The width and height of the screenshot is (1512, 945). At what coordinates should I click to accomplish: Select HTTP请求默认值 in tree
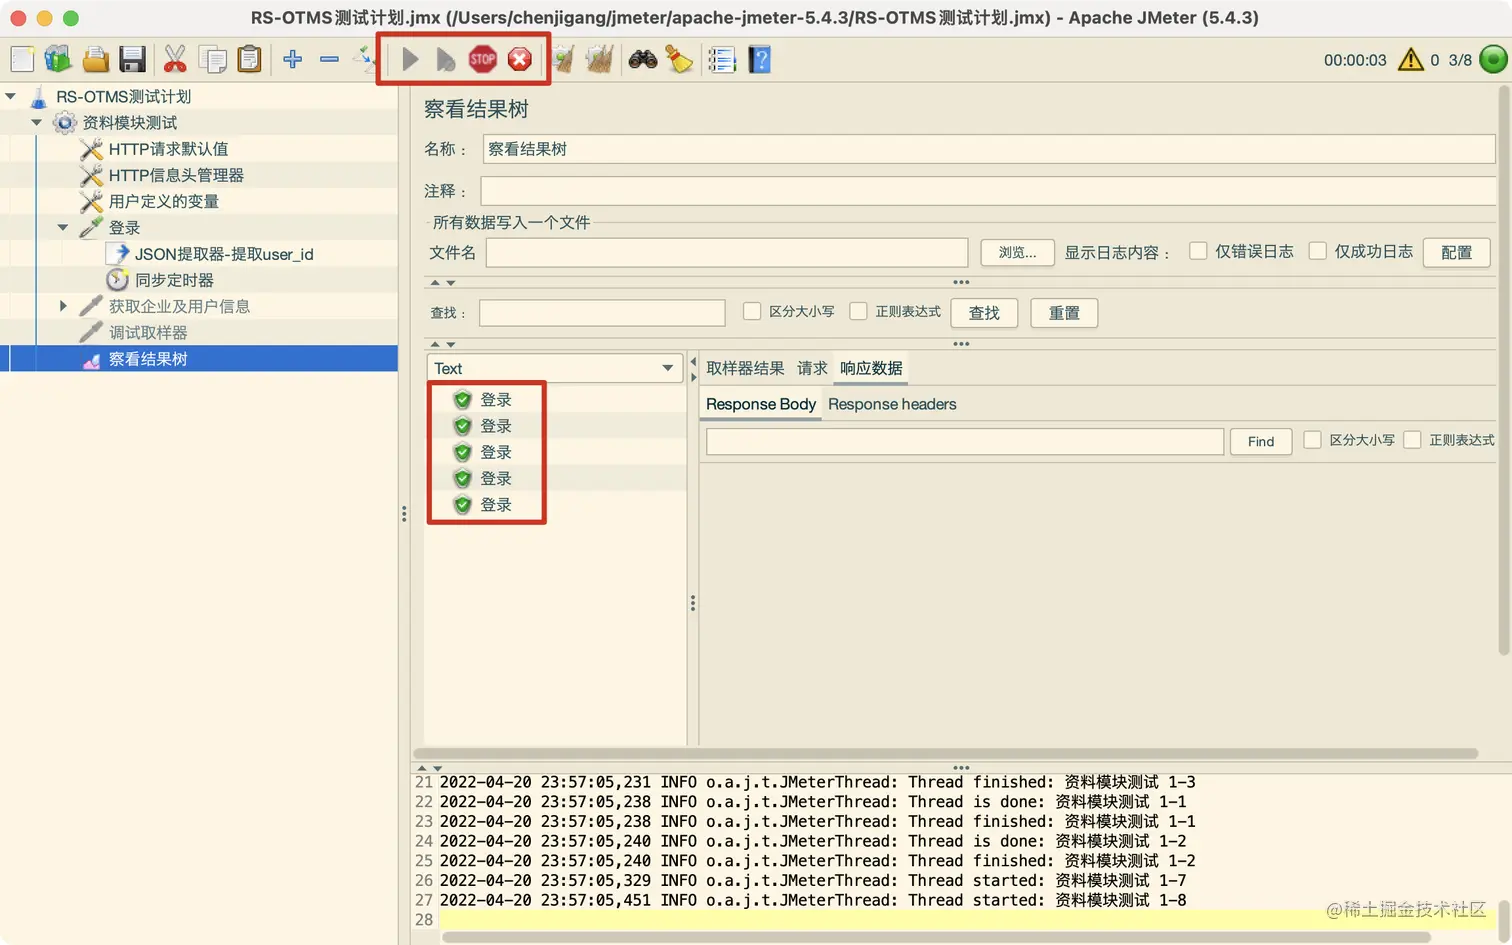coord(168,149)
